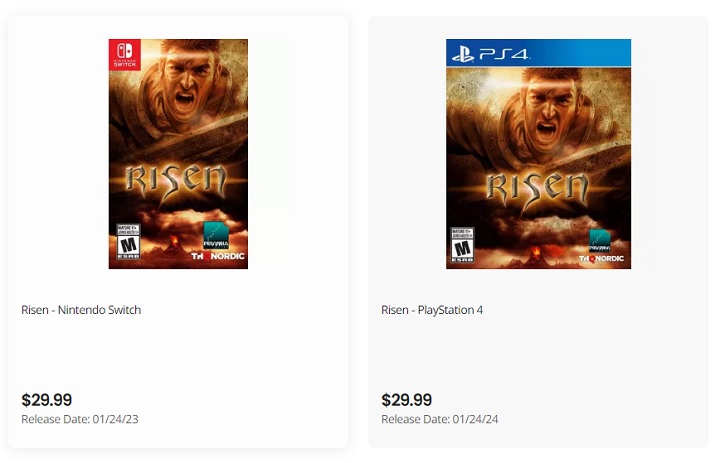The image size is (720, 463).
Task: Click the $29.99 price for the Switch version
Action: 46,400
